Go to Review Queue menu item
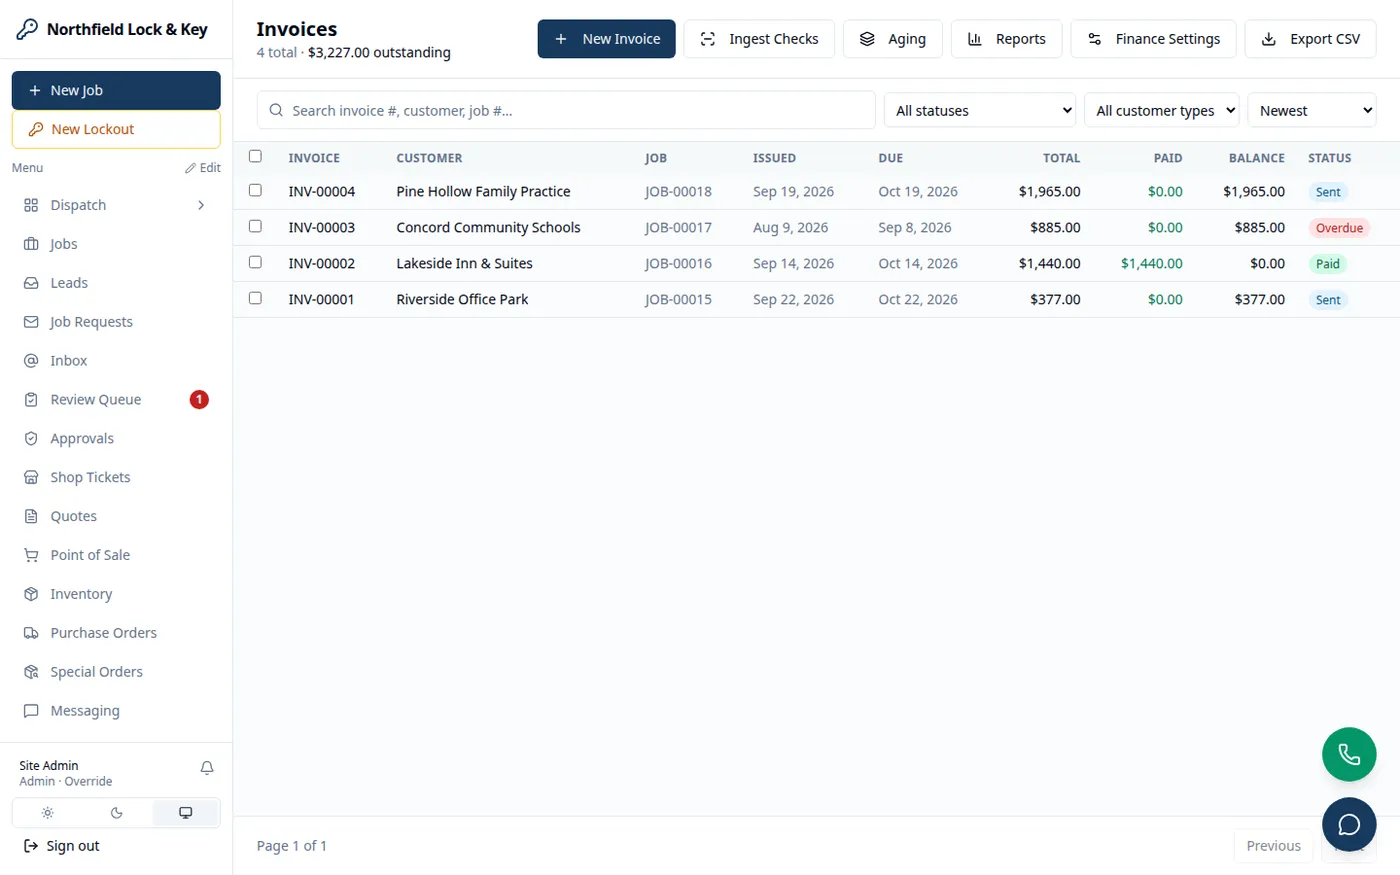This screenshot has width=1400, height=875. pos(116,400)
